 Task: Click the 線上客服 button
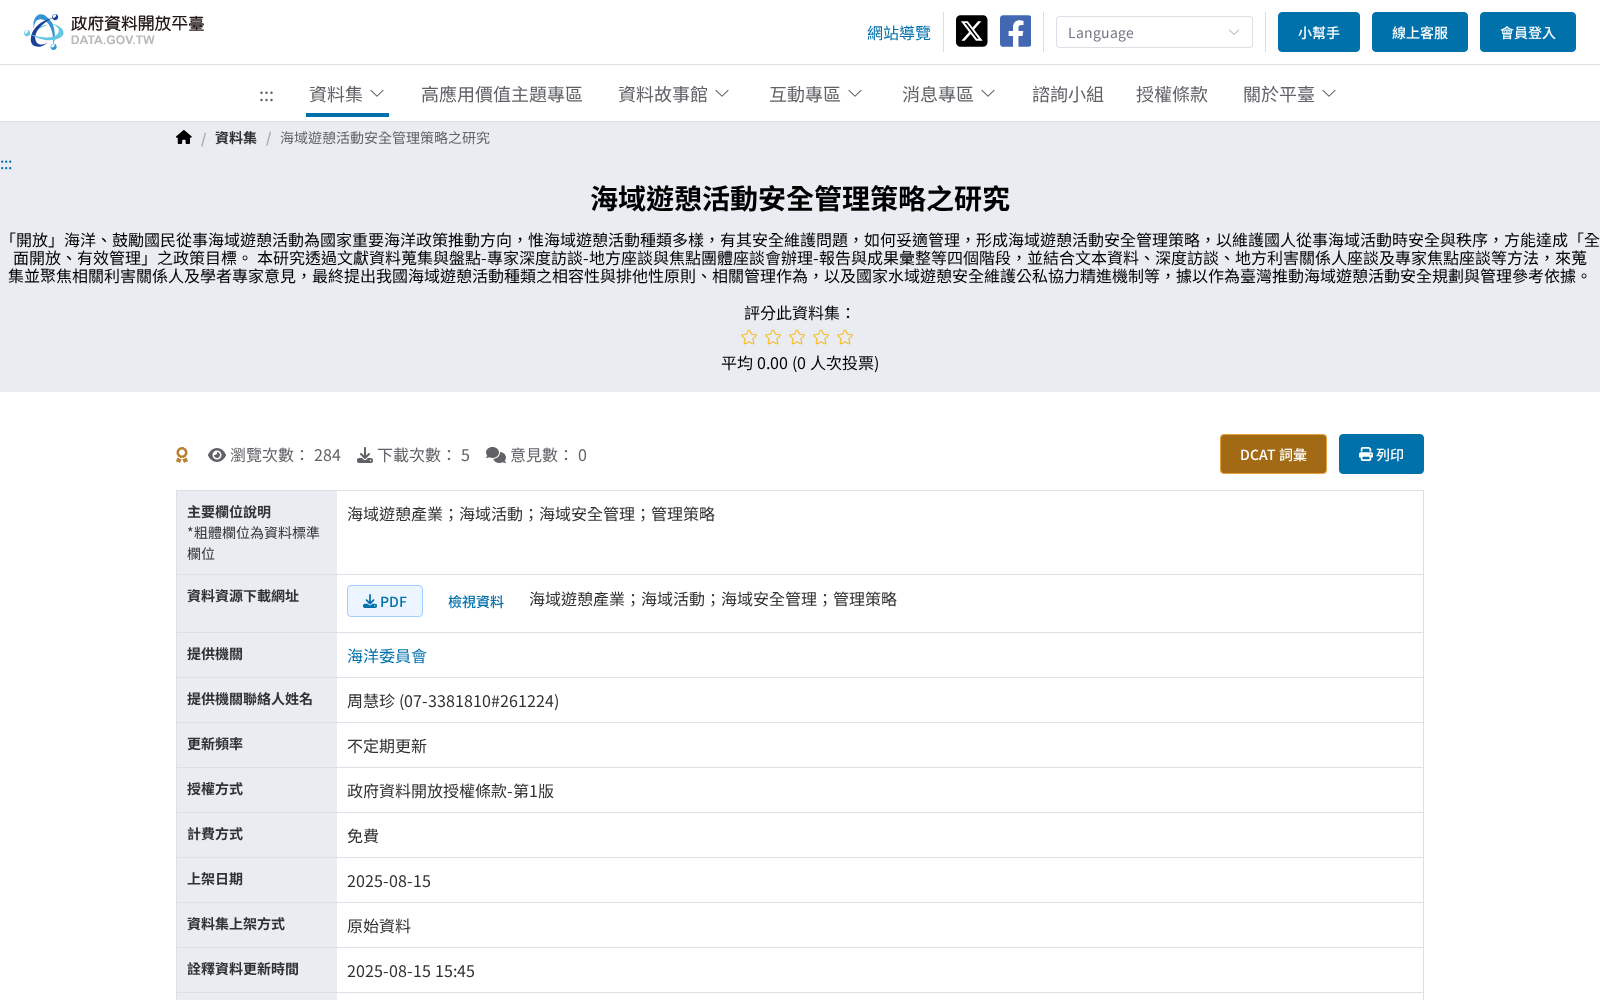1420,32
